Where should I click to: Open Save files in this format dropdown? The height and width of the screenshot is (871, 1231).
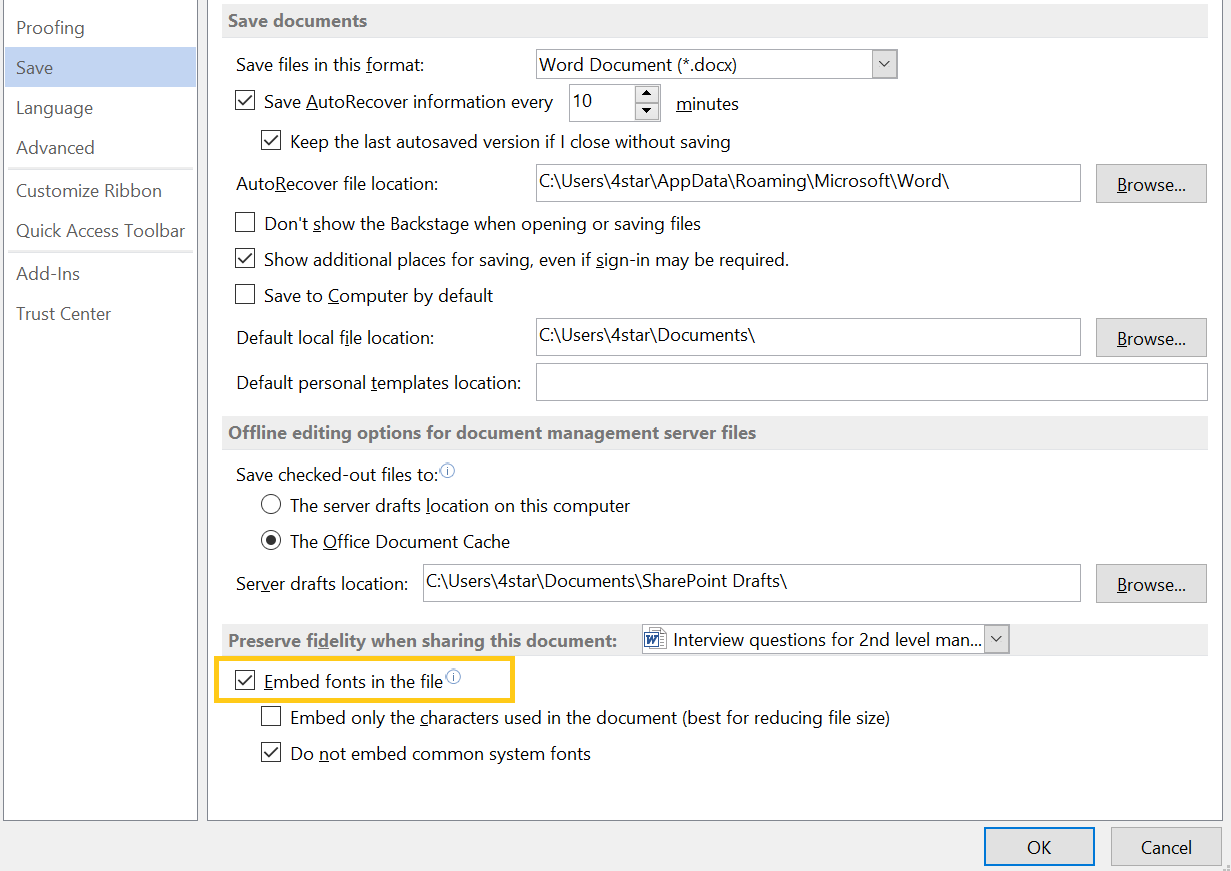884,65
